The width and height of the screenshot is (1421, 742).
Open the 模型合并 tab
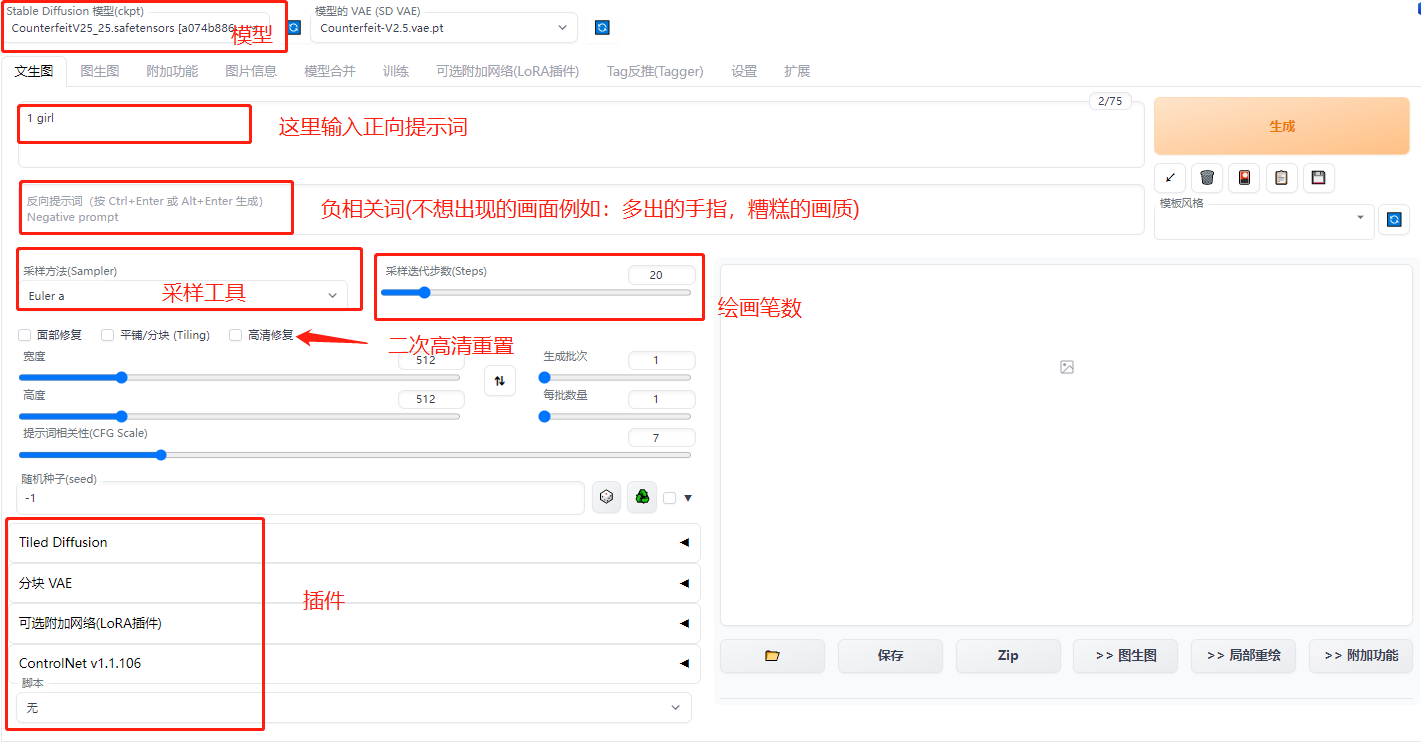(x=330, y=71)
